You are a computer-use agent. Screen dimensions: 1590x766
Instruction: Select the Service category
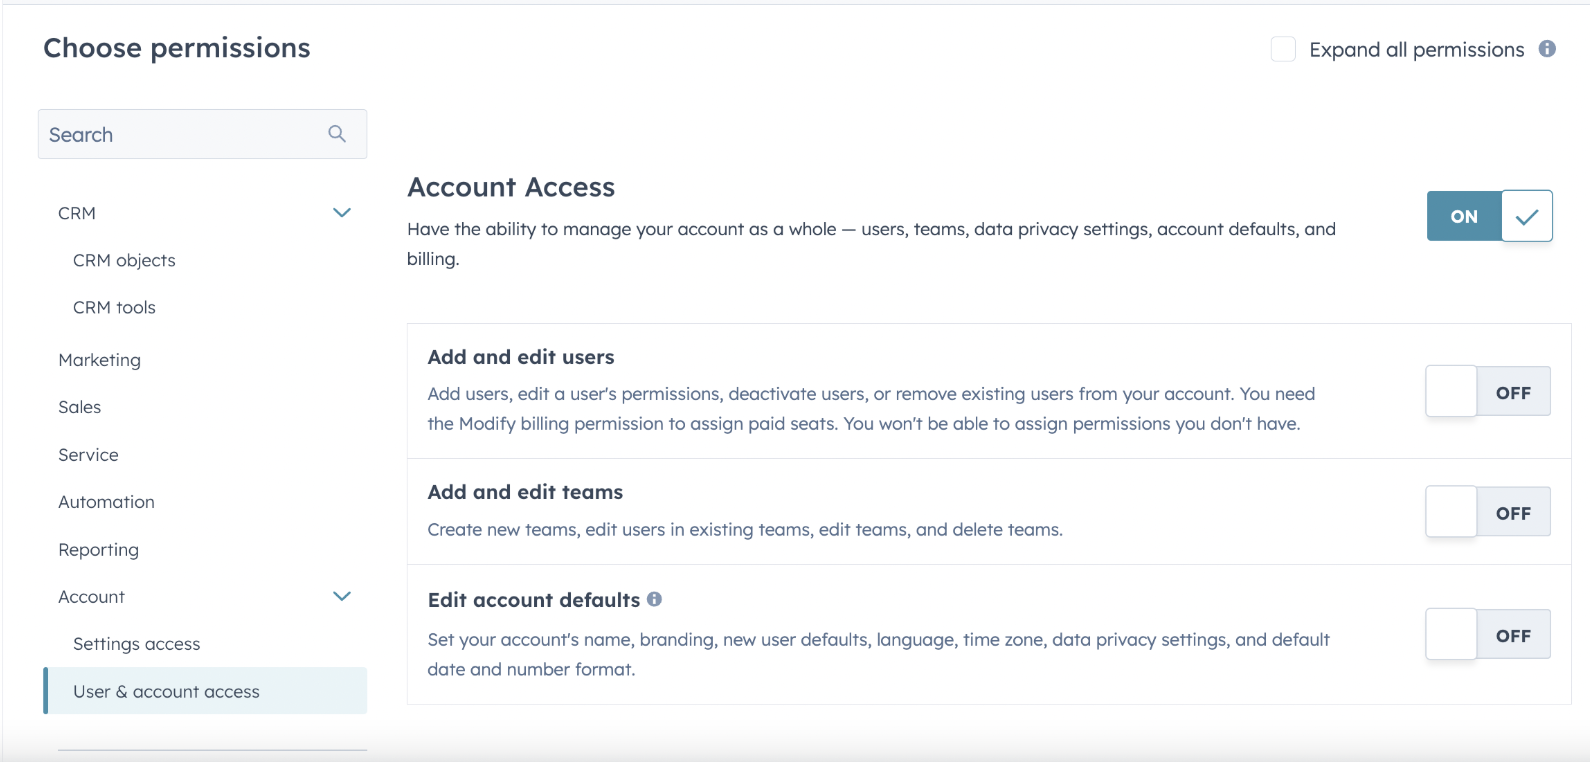pyautogui.click(x=88, y=455)
